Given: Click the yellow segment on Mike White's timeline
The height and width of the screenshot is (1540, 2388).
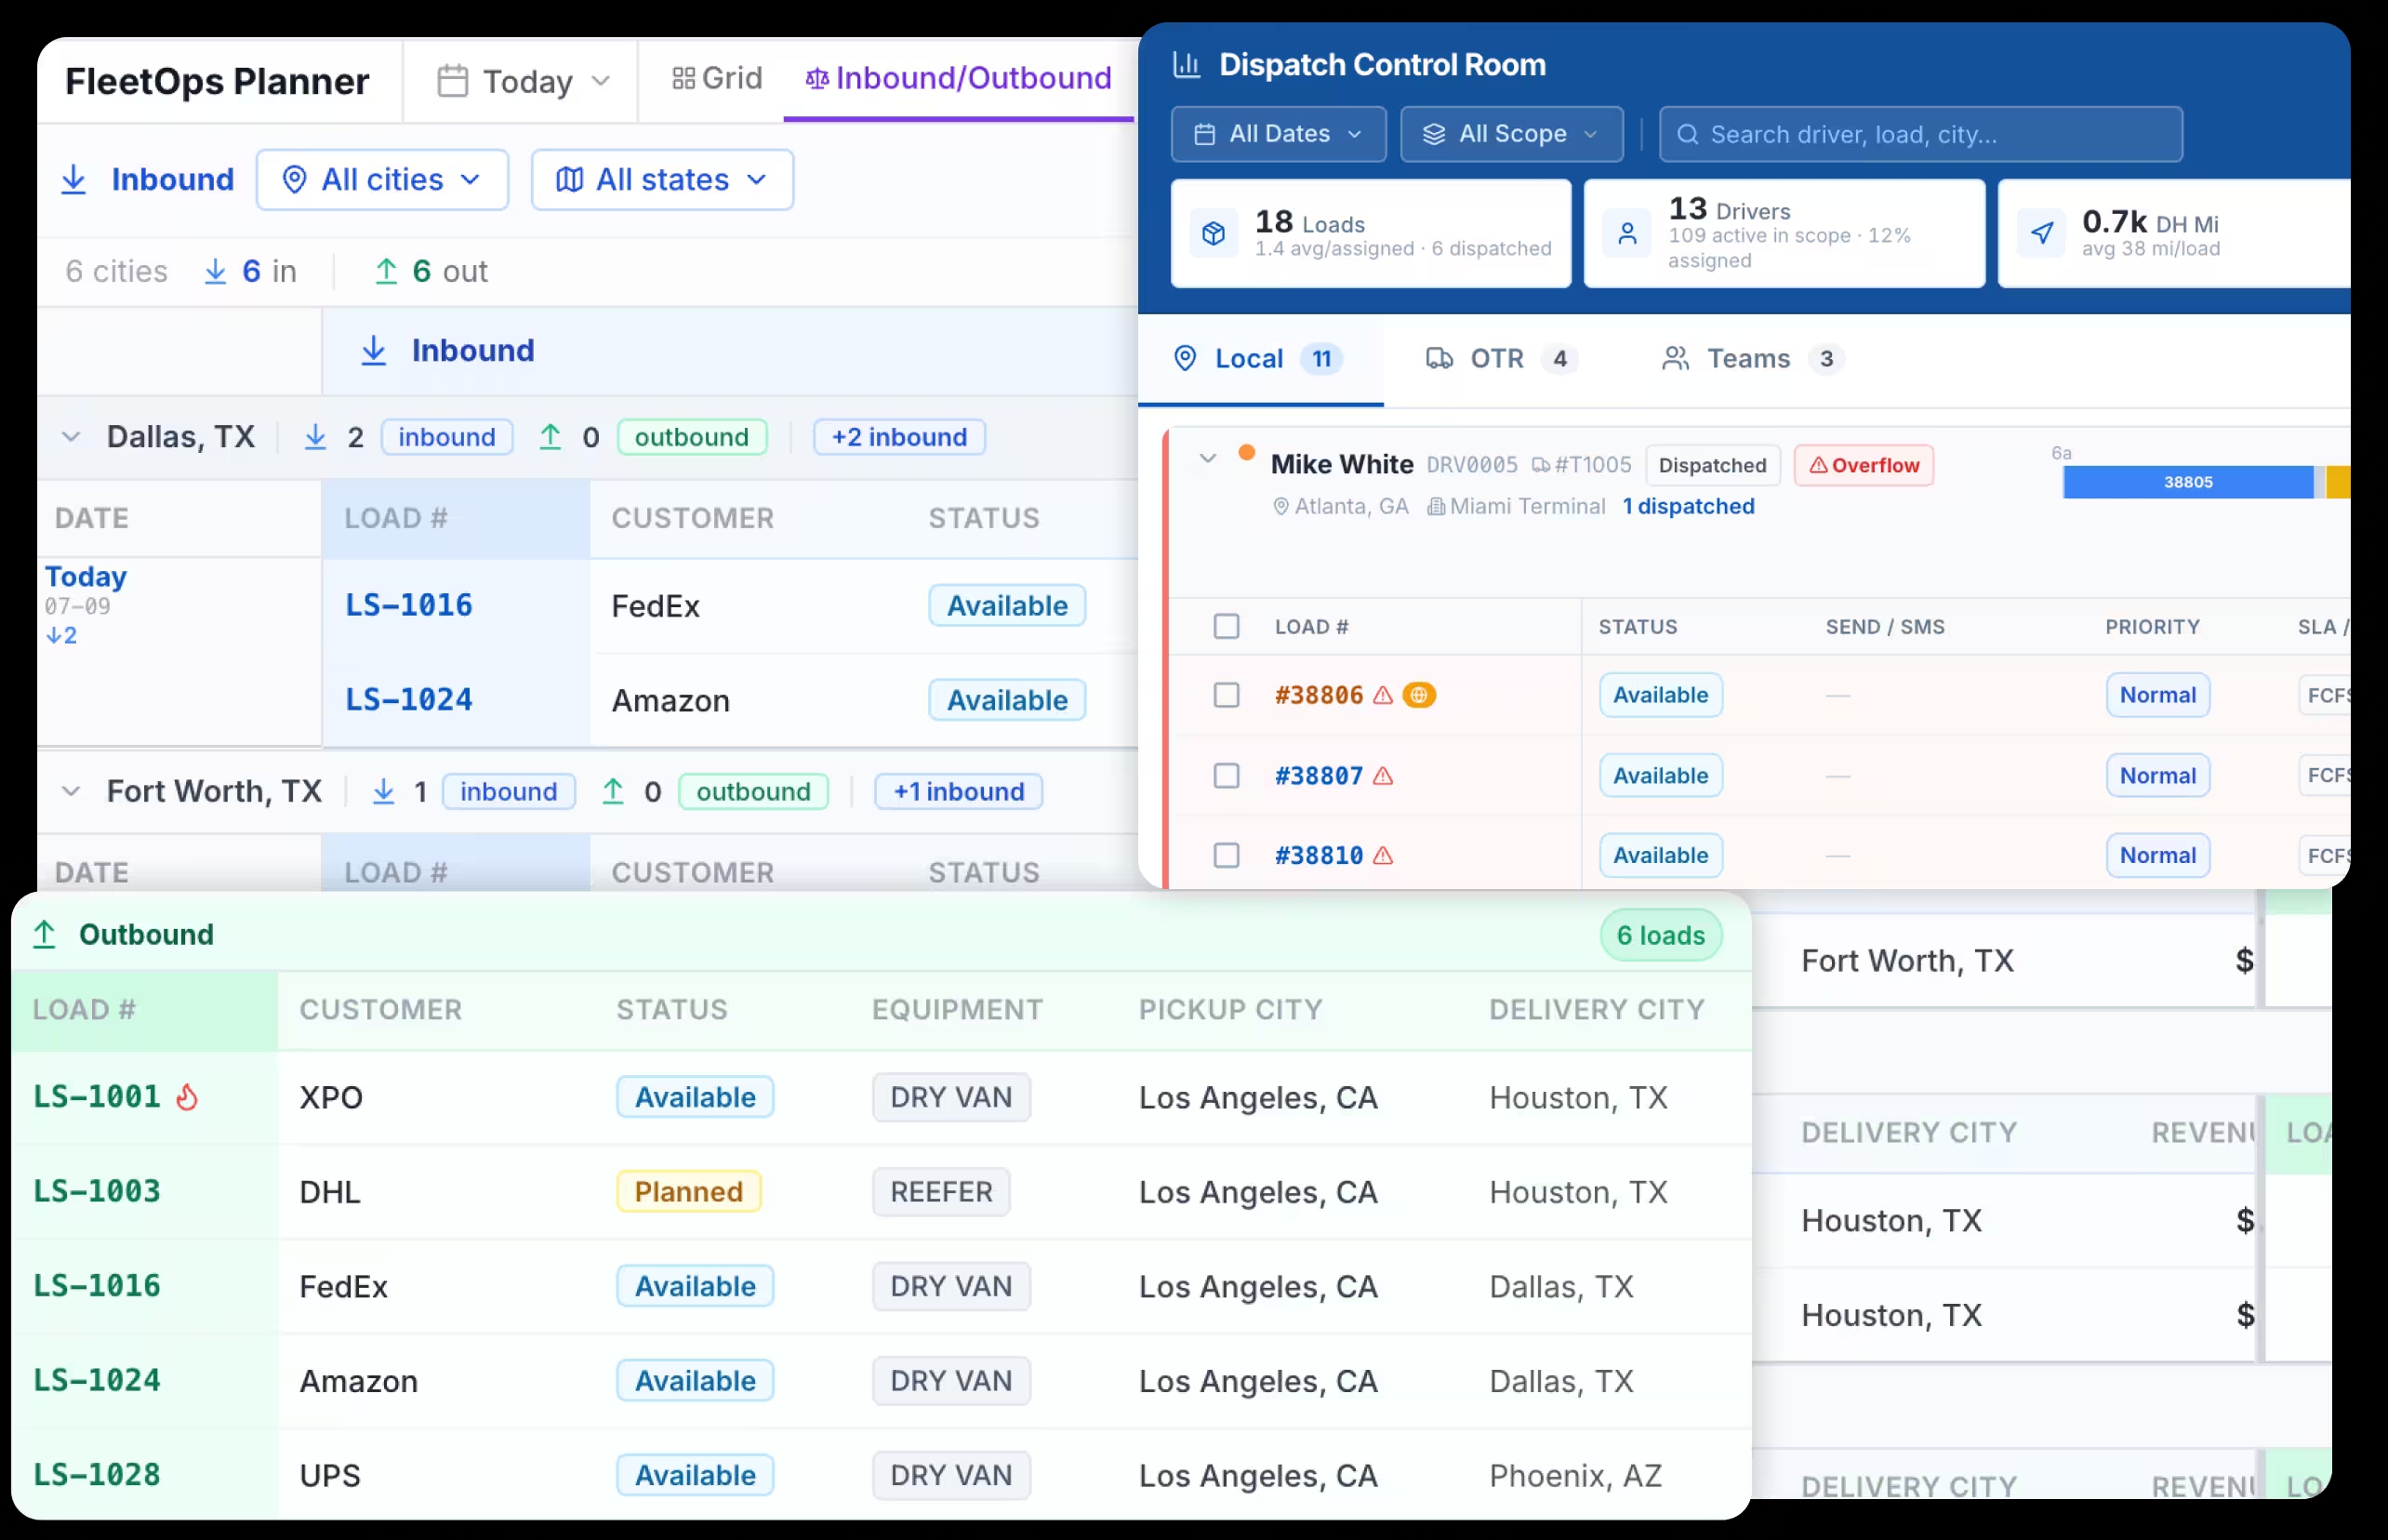Looking at the screenshot, I should 2338,482.
